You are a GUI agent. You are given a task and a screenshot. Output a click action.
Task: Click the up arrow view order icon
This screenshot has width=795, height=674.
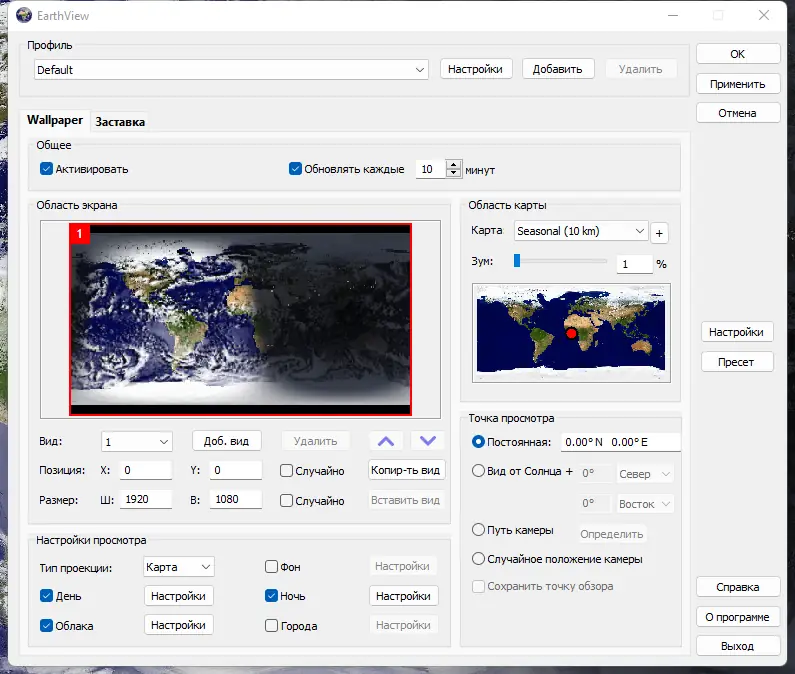386,441
